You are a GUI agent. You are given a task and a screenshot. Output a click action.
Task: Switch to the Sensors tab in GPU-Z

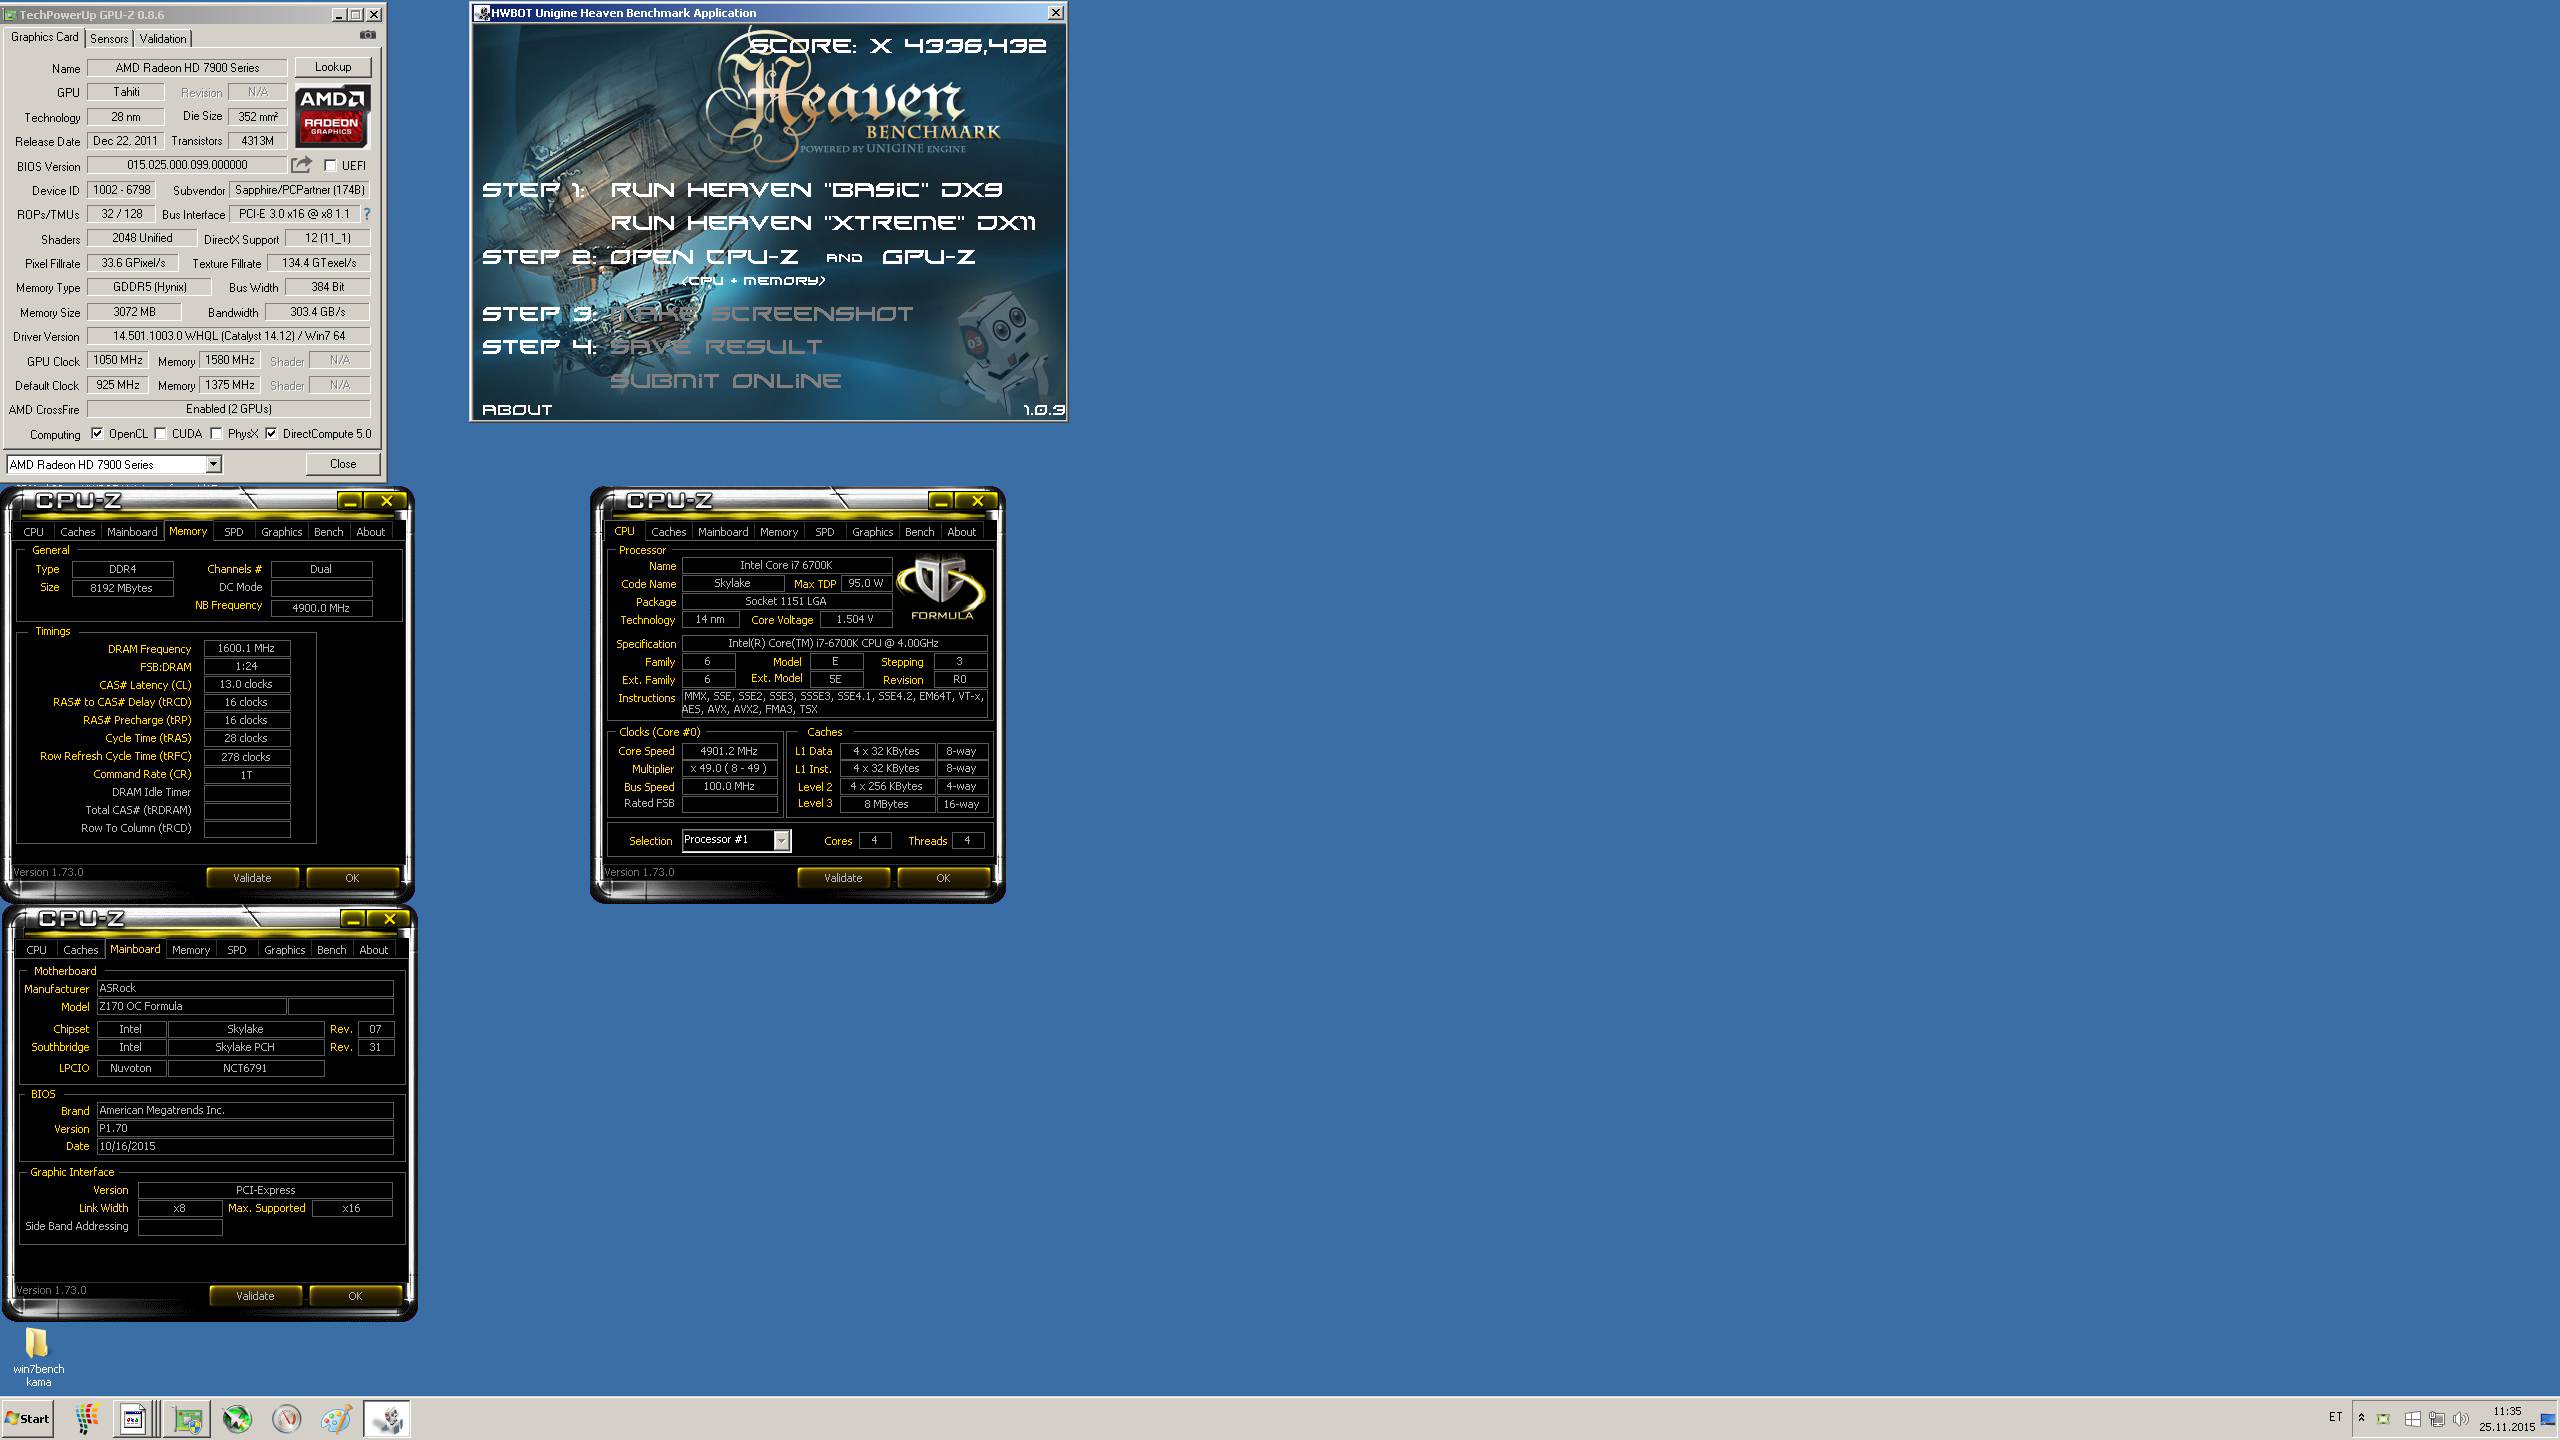109,38
